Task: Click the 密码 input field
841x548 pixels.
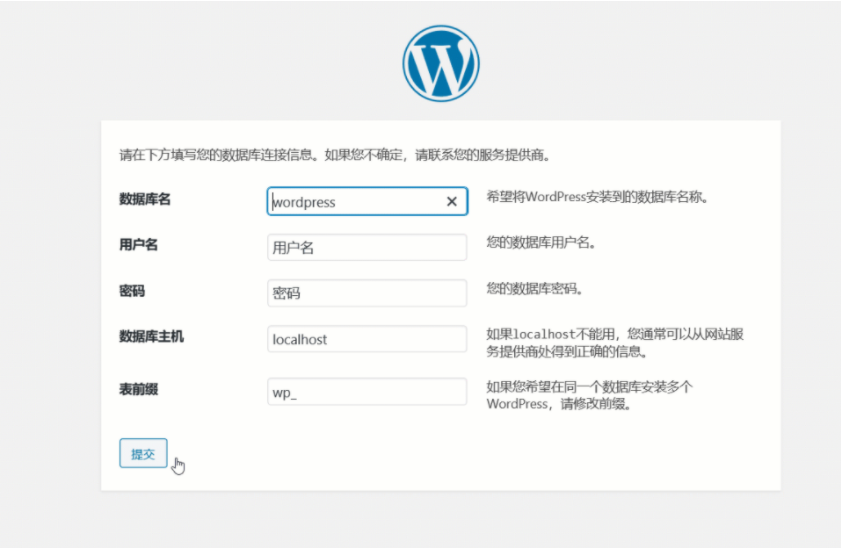Action: (x=367, y=293)
